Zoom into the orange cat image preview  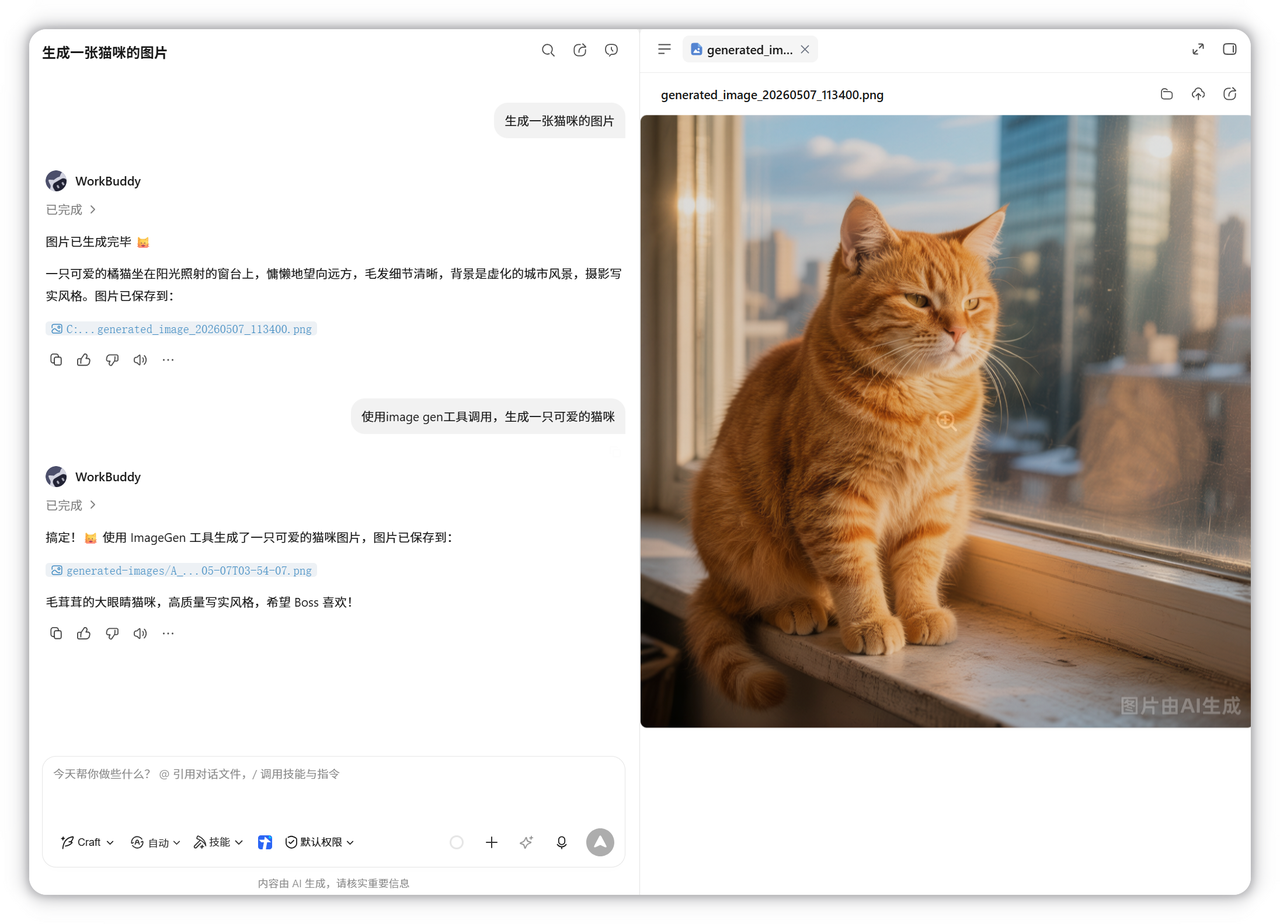(x=946, y=421)
